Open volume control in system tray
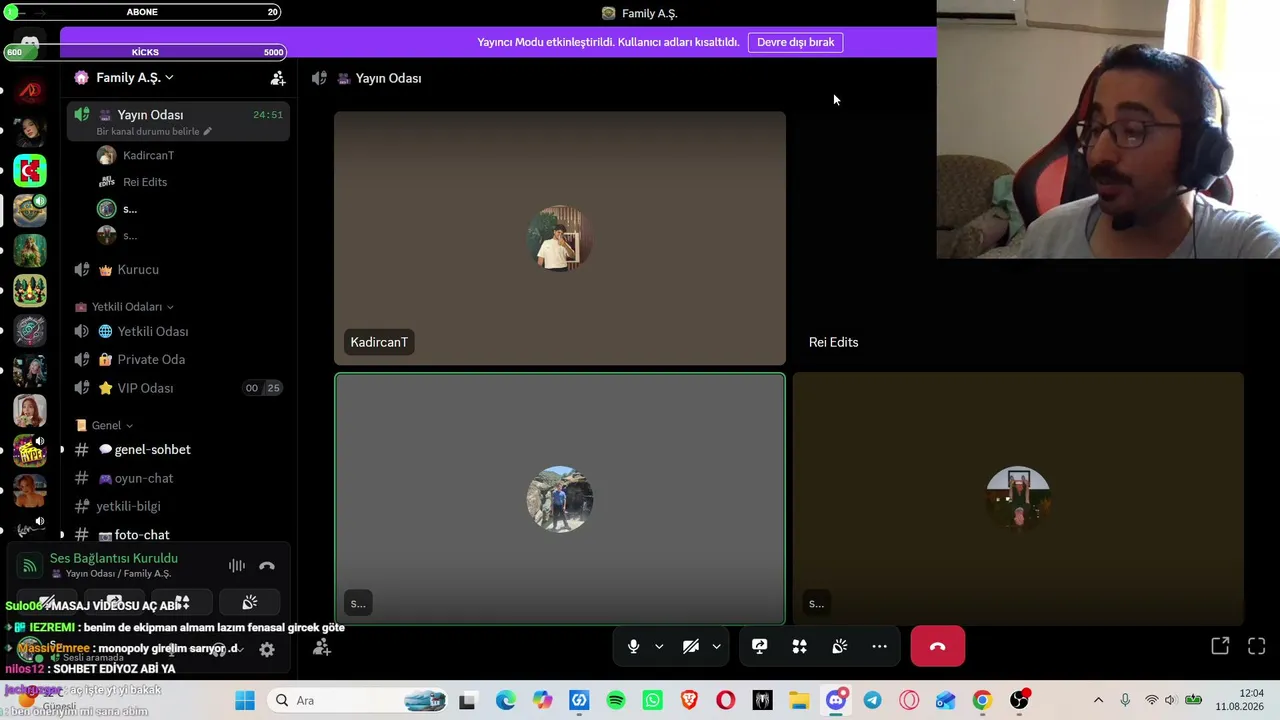Viewport: 1280px width, 720px height. [x=1170, y=700]
